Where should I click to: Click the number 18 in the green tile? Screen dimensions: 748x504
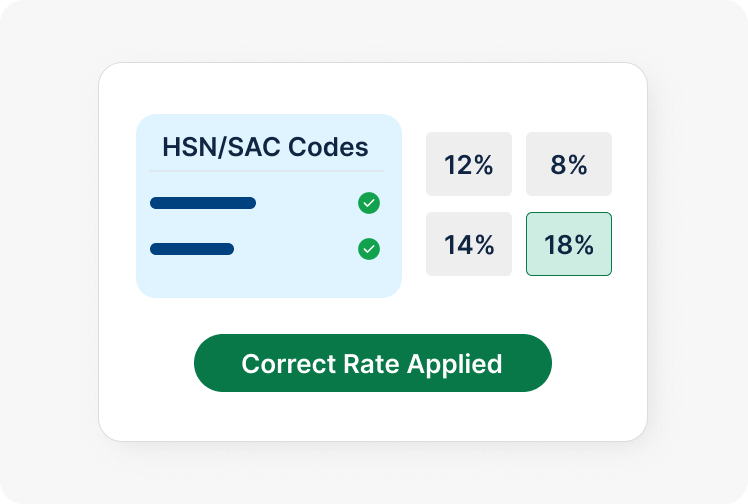558,244
